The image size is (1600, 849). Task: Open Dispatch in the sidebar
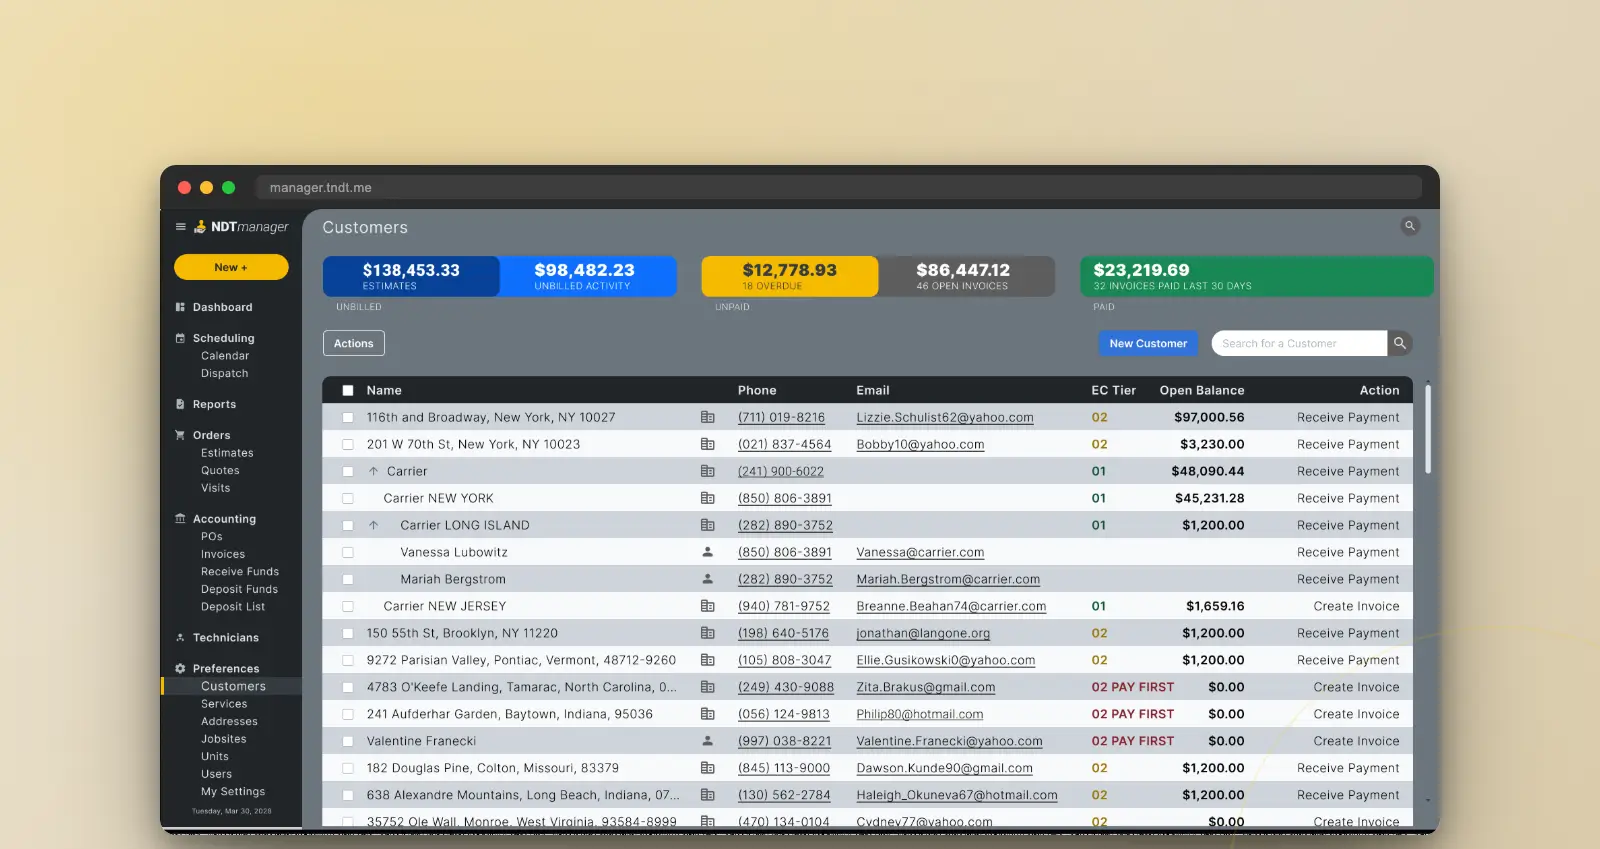pyautogui.click(x=224, y=374)
